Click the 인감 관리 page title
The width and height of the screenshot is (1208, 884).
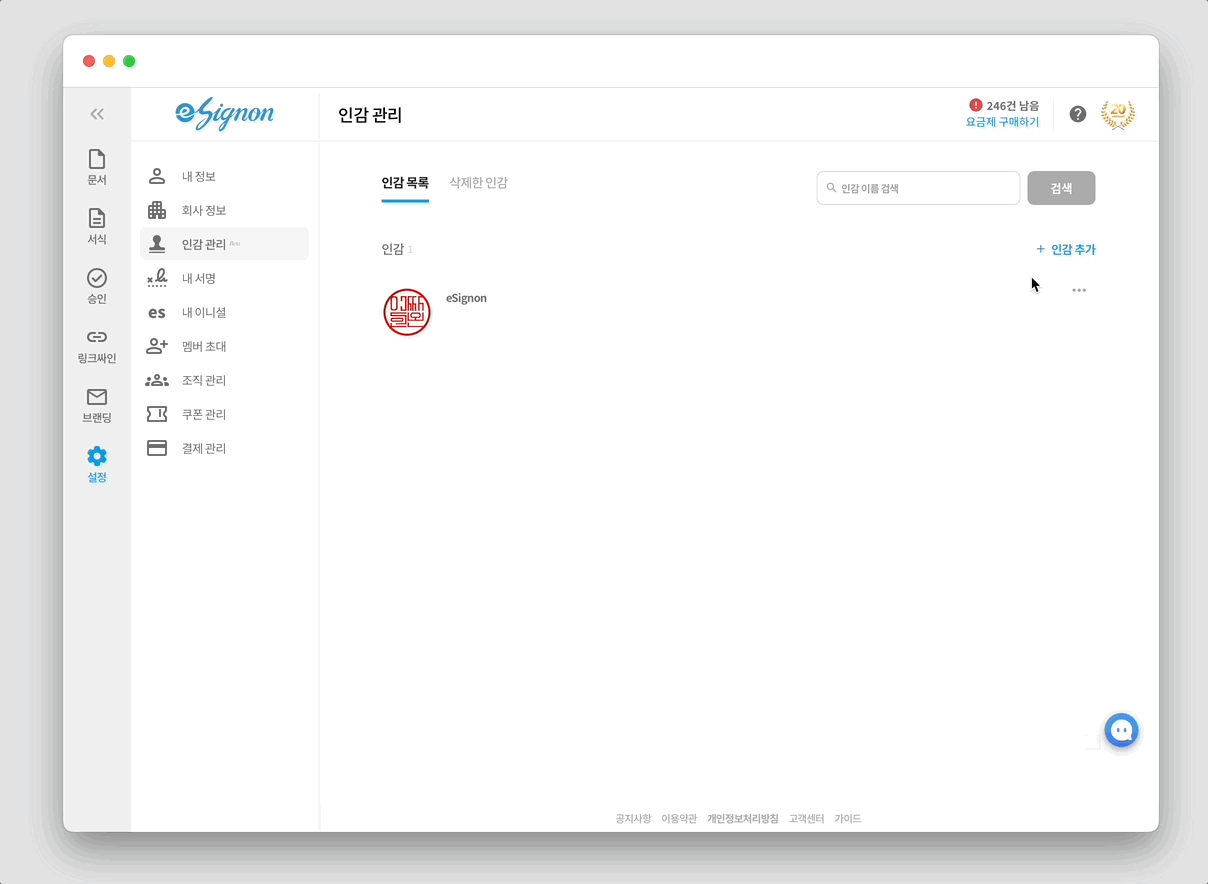[x=370, y=115]
